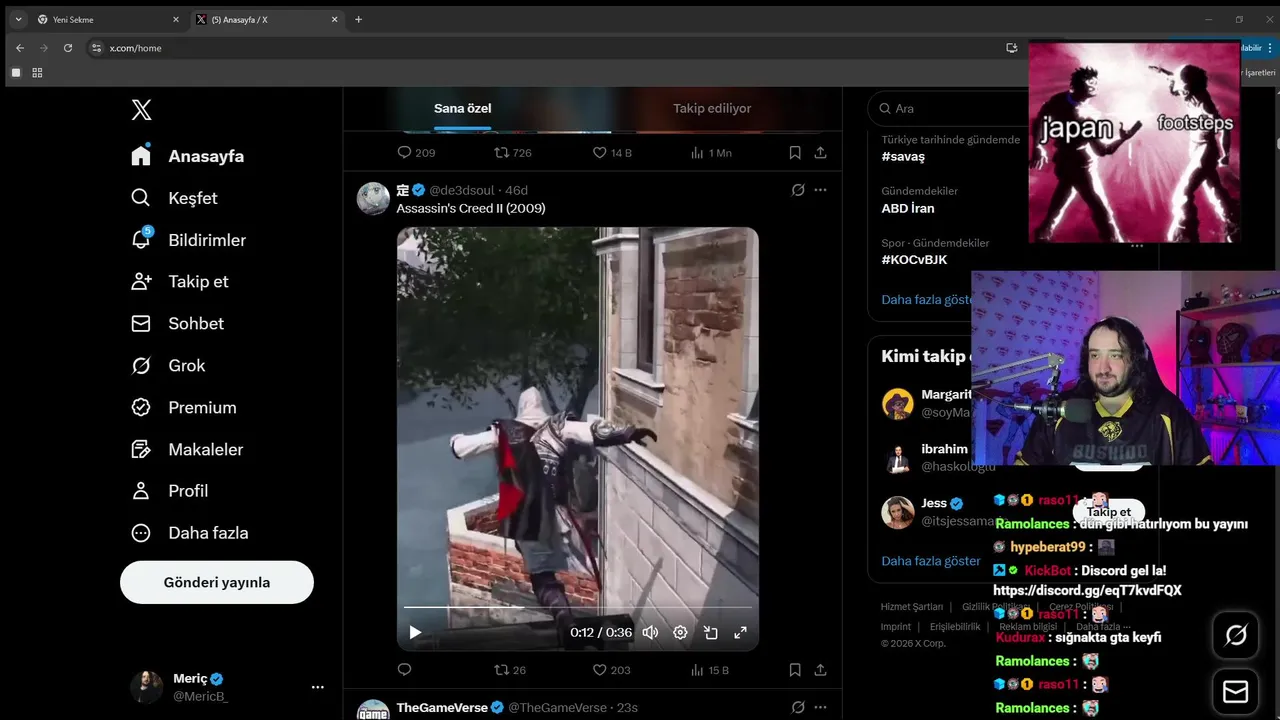Screen dimensions: 1280x720
Task: Mute the video volume icon
Action: click(650, 632)
